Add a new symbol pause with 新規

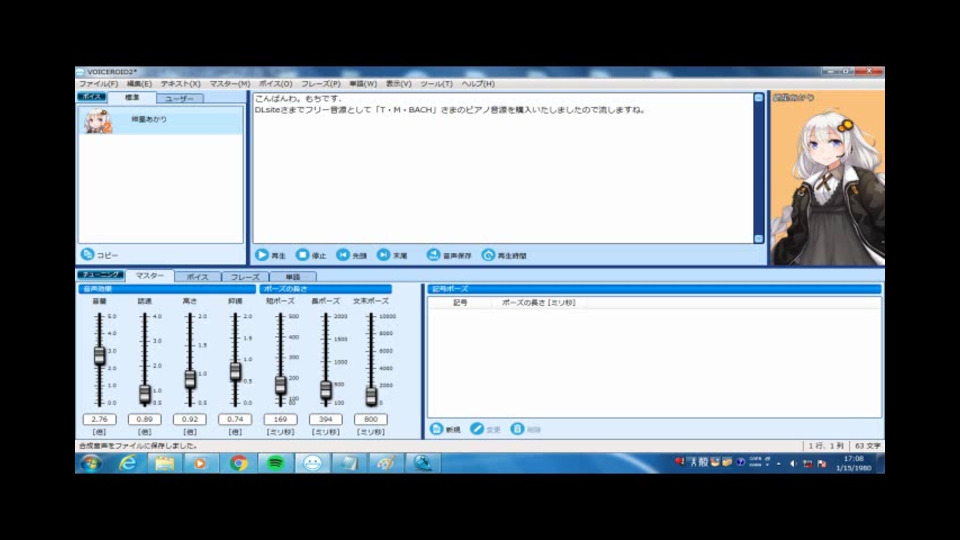click(445, 429)
